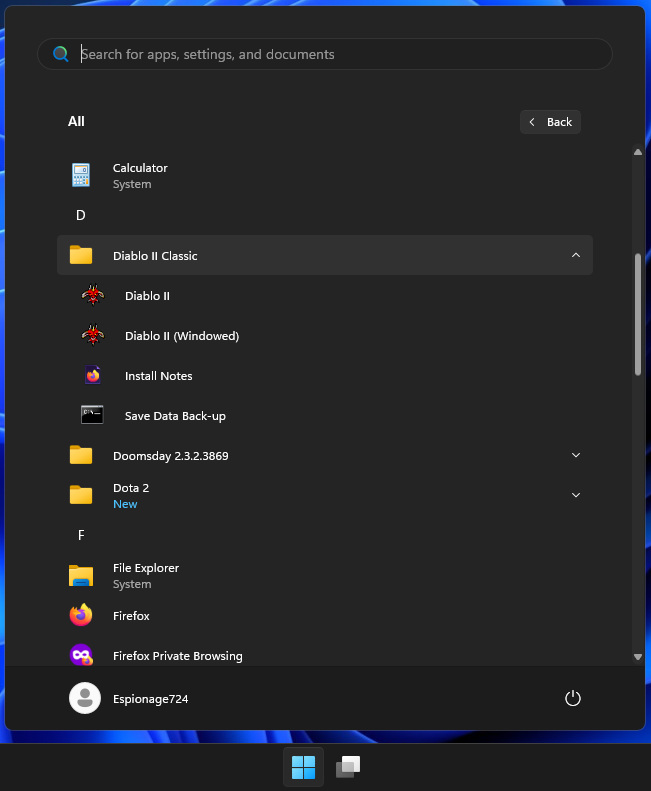The width and height of the screenshot is (651, 791).
Task: Click the power button icon
Action: coord(573,699)
